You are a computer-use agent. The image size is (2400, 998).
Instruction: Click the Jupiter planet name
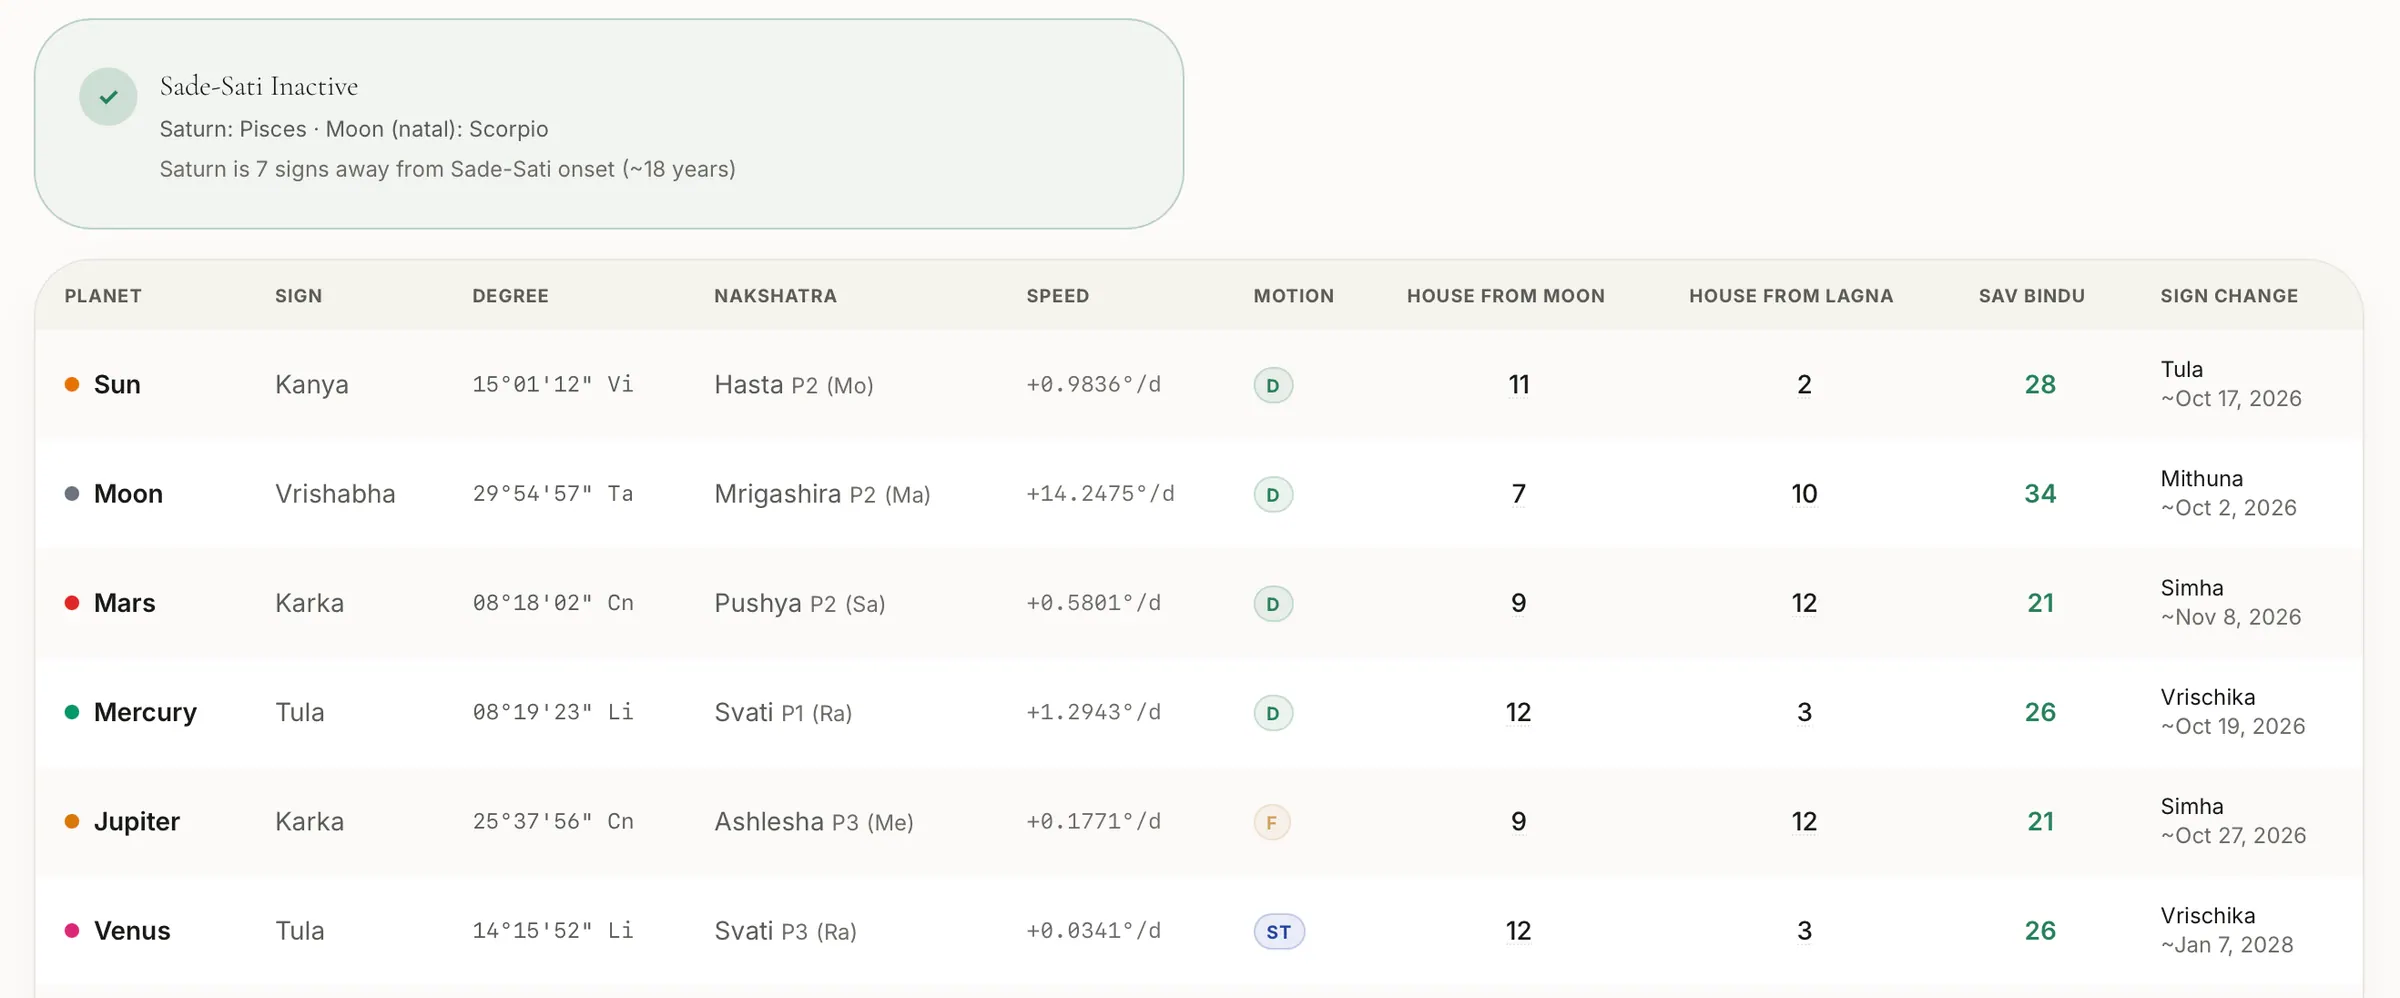tap(137, 821)
